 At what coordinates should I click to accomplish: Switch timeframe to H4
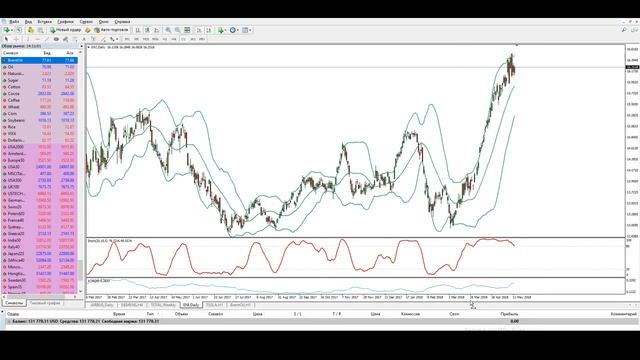174,39
